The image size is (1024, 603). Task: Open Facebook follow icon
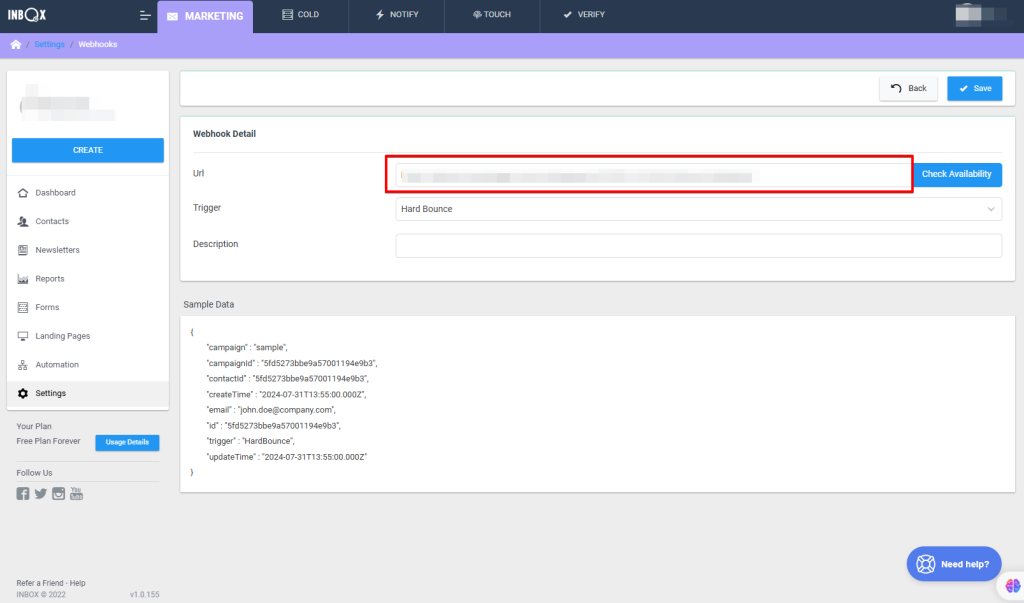tap(23, 493)
